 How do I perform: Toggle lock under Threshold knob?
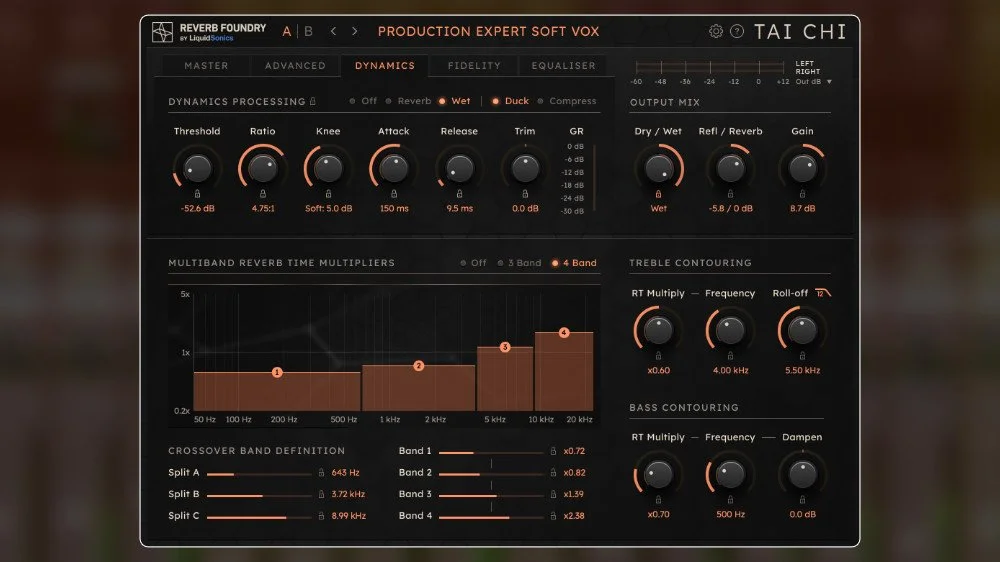[197, 193]
